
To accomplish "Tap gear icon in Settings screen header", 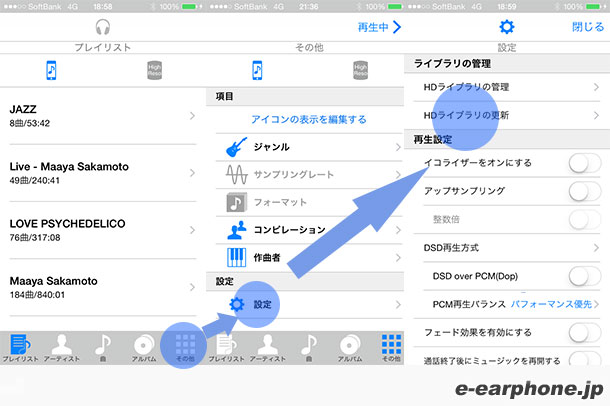I will click(507, 27).
